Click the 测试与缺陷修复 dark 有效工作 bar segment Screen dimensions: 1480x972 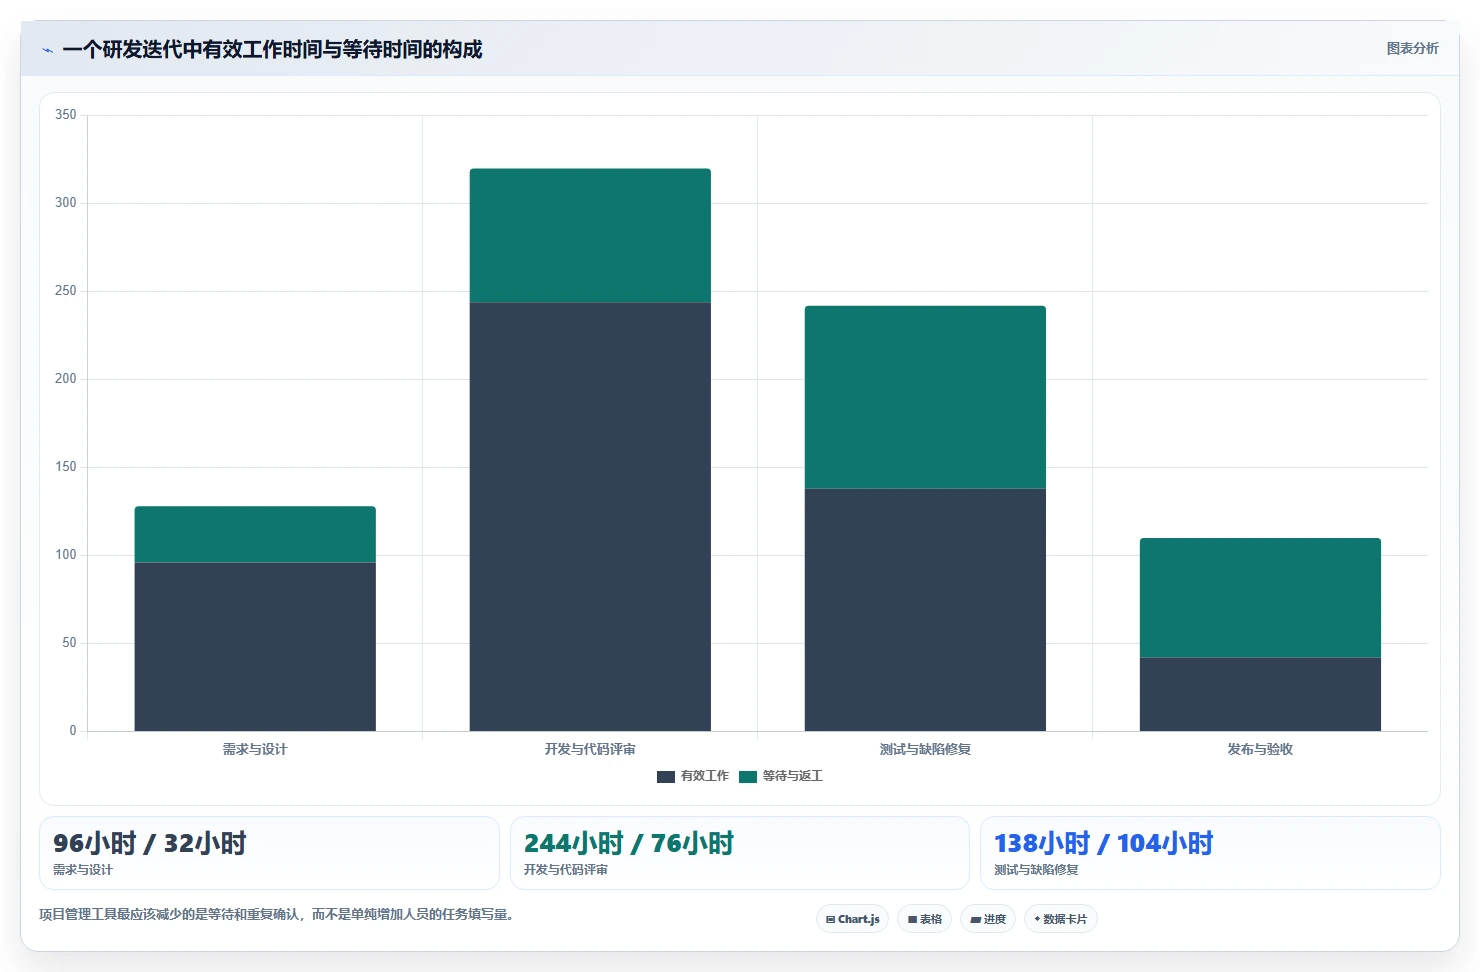(x=925, y=610)
